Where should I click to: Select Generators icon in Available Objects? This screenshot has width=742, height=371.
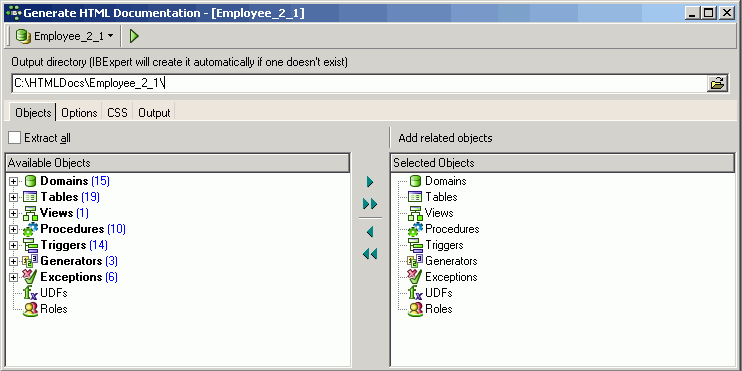pos(30,261)
